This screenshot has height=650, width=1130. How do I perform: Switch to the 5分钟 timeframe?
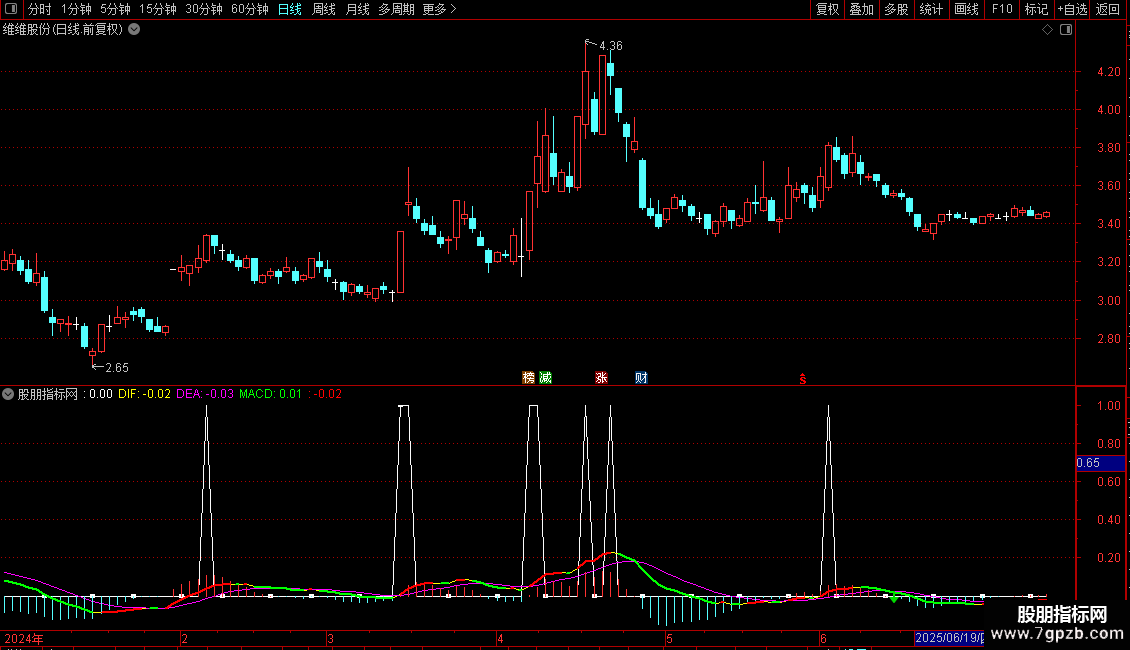(115, 9)
